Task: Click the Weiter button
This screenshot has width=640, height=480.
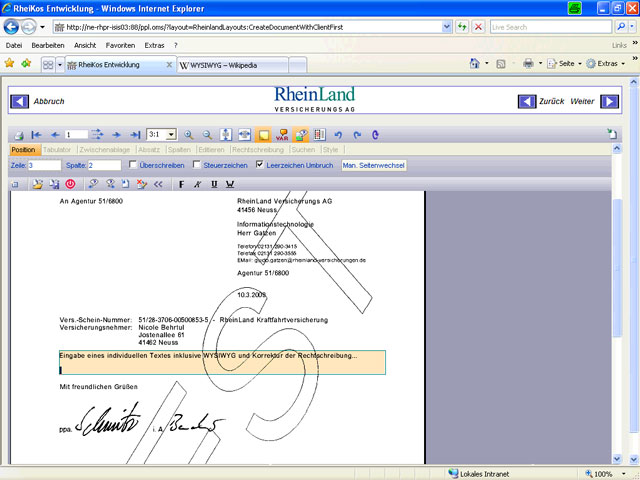Action: click(595, 101)
